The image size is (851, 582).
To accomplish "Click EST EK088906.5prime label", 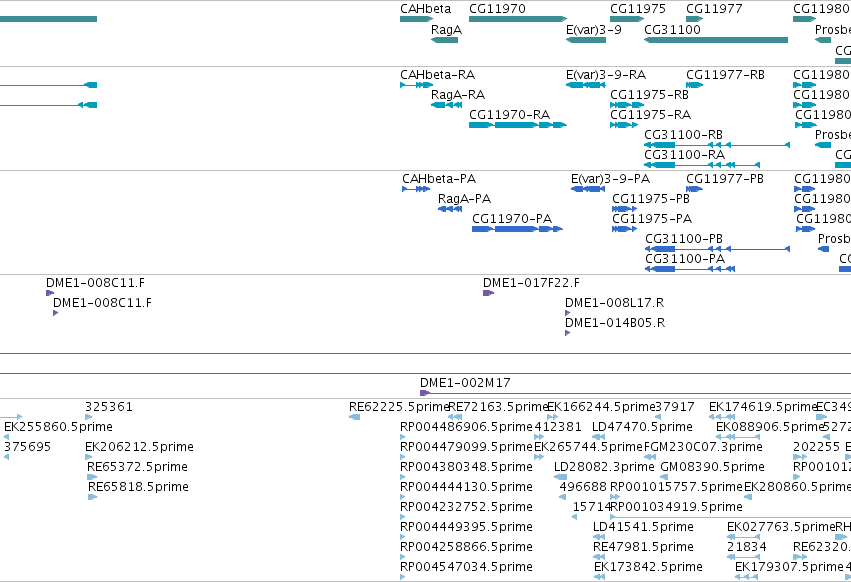I will coord(770,427).
